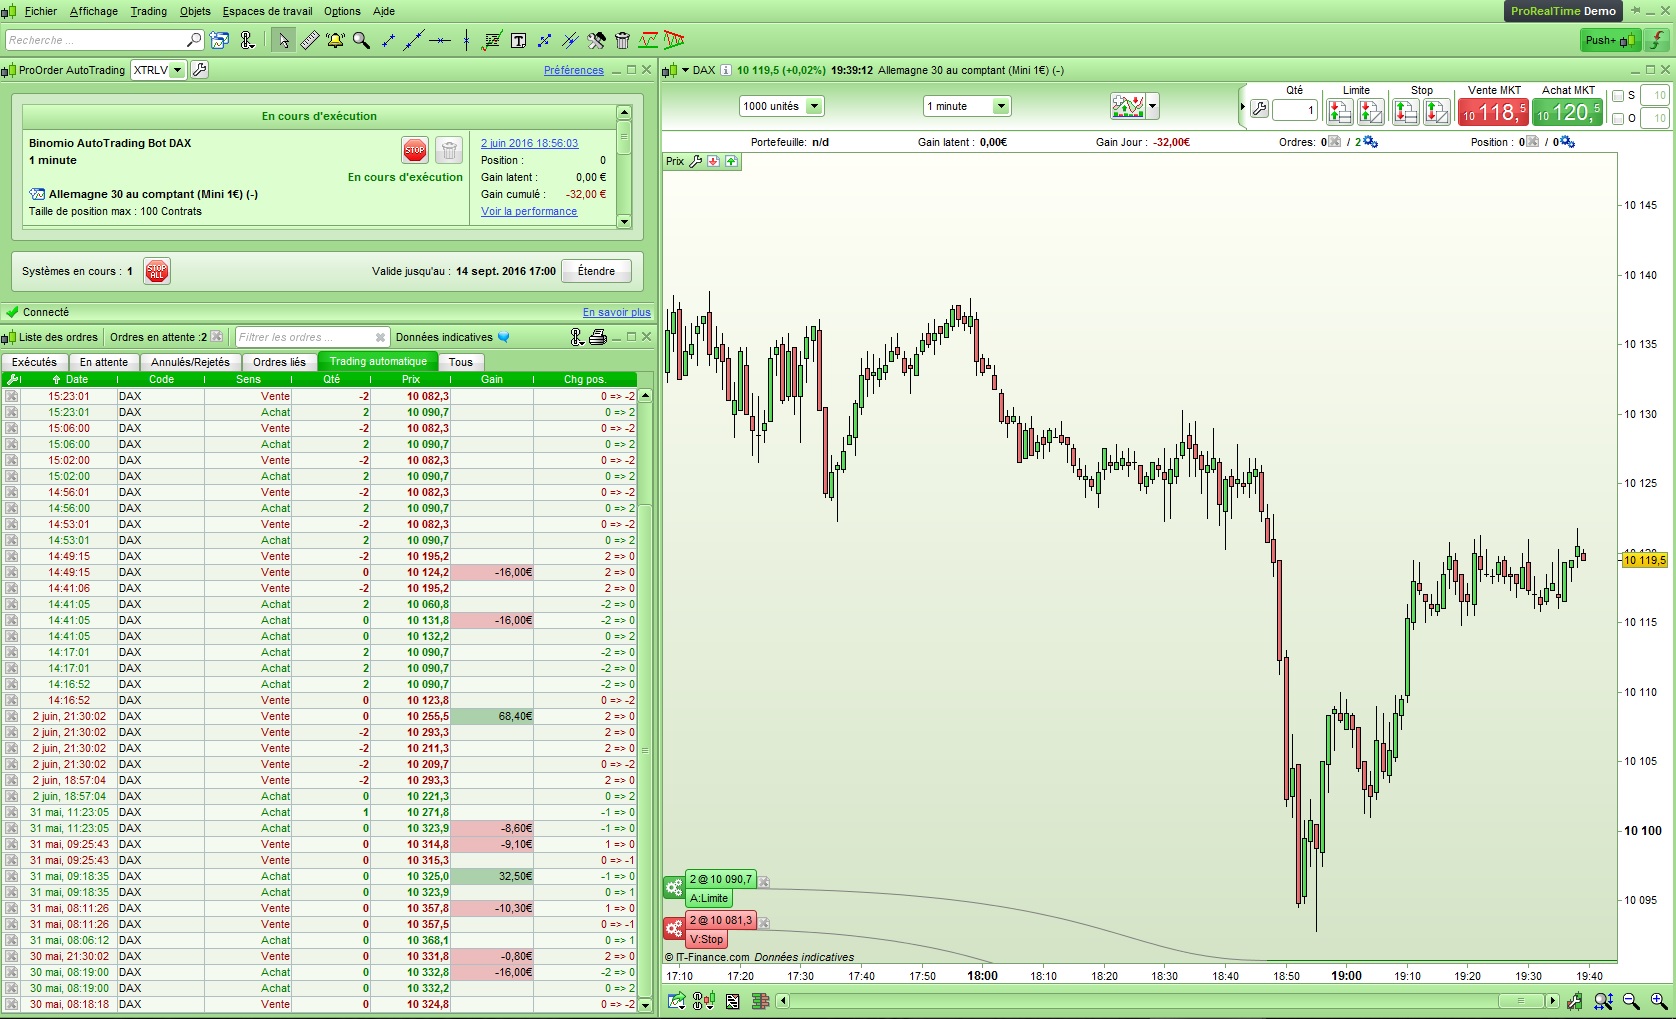The height and width of the screenshot is (1019, 1676).
Task: Click the Préférences link
Action: point(574,70)
